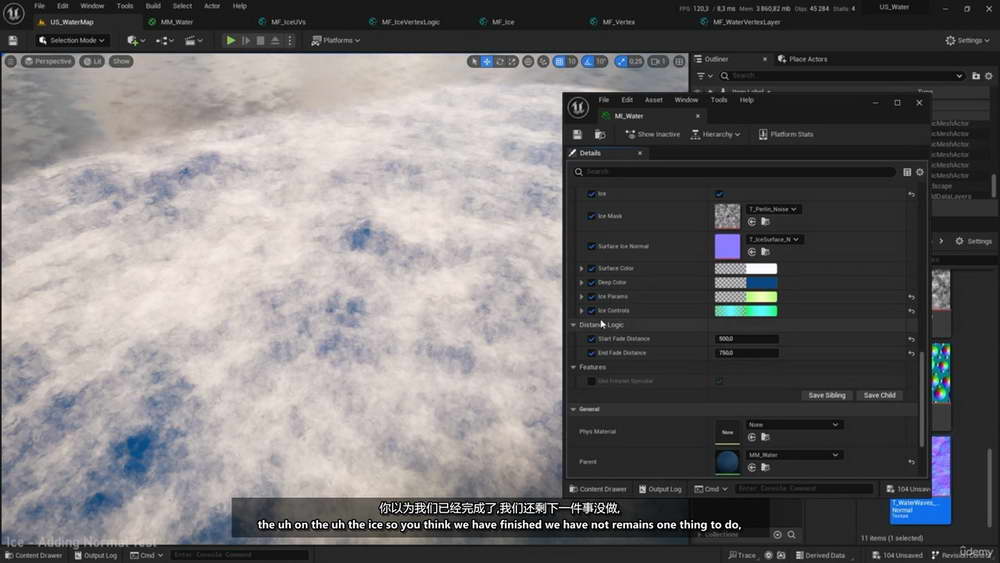The width and height of the screenshot is (1000, 563).
Task: Open the Actor menu in main window
Action: [x=212, y=6]
